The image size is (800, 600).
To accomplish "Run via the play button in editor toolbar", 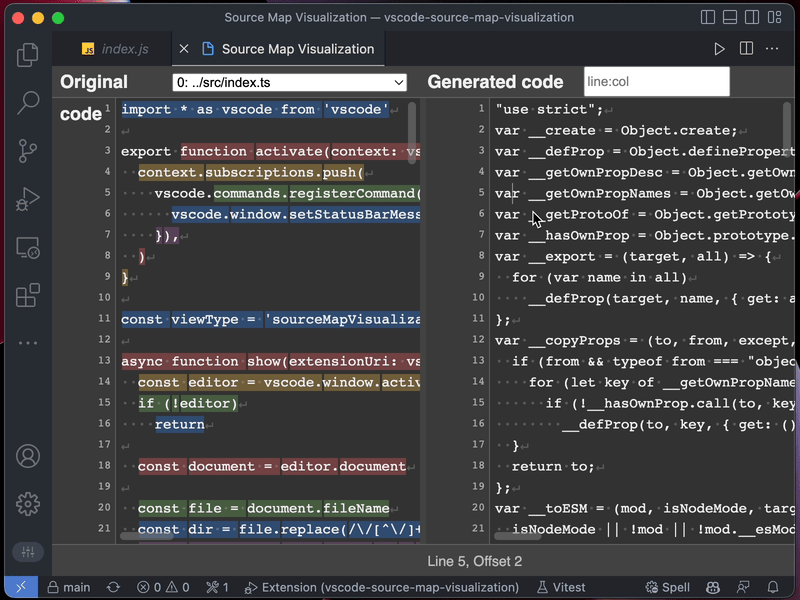I will tap(719, 49).
